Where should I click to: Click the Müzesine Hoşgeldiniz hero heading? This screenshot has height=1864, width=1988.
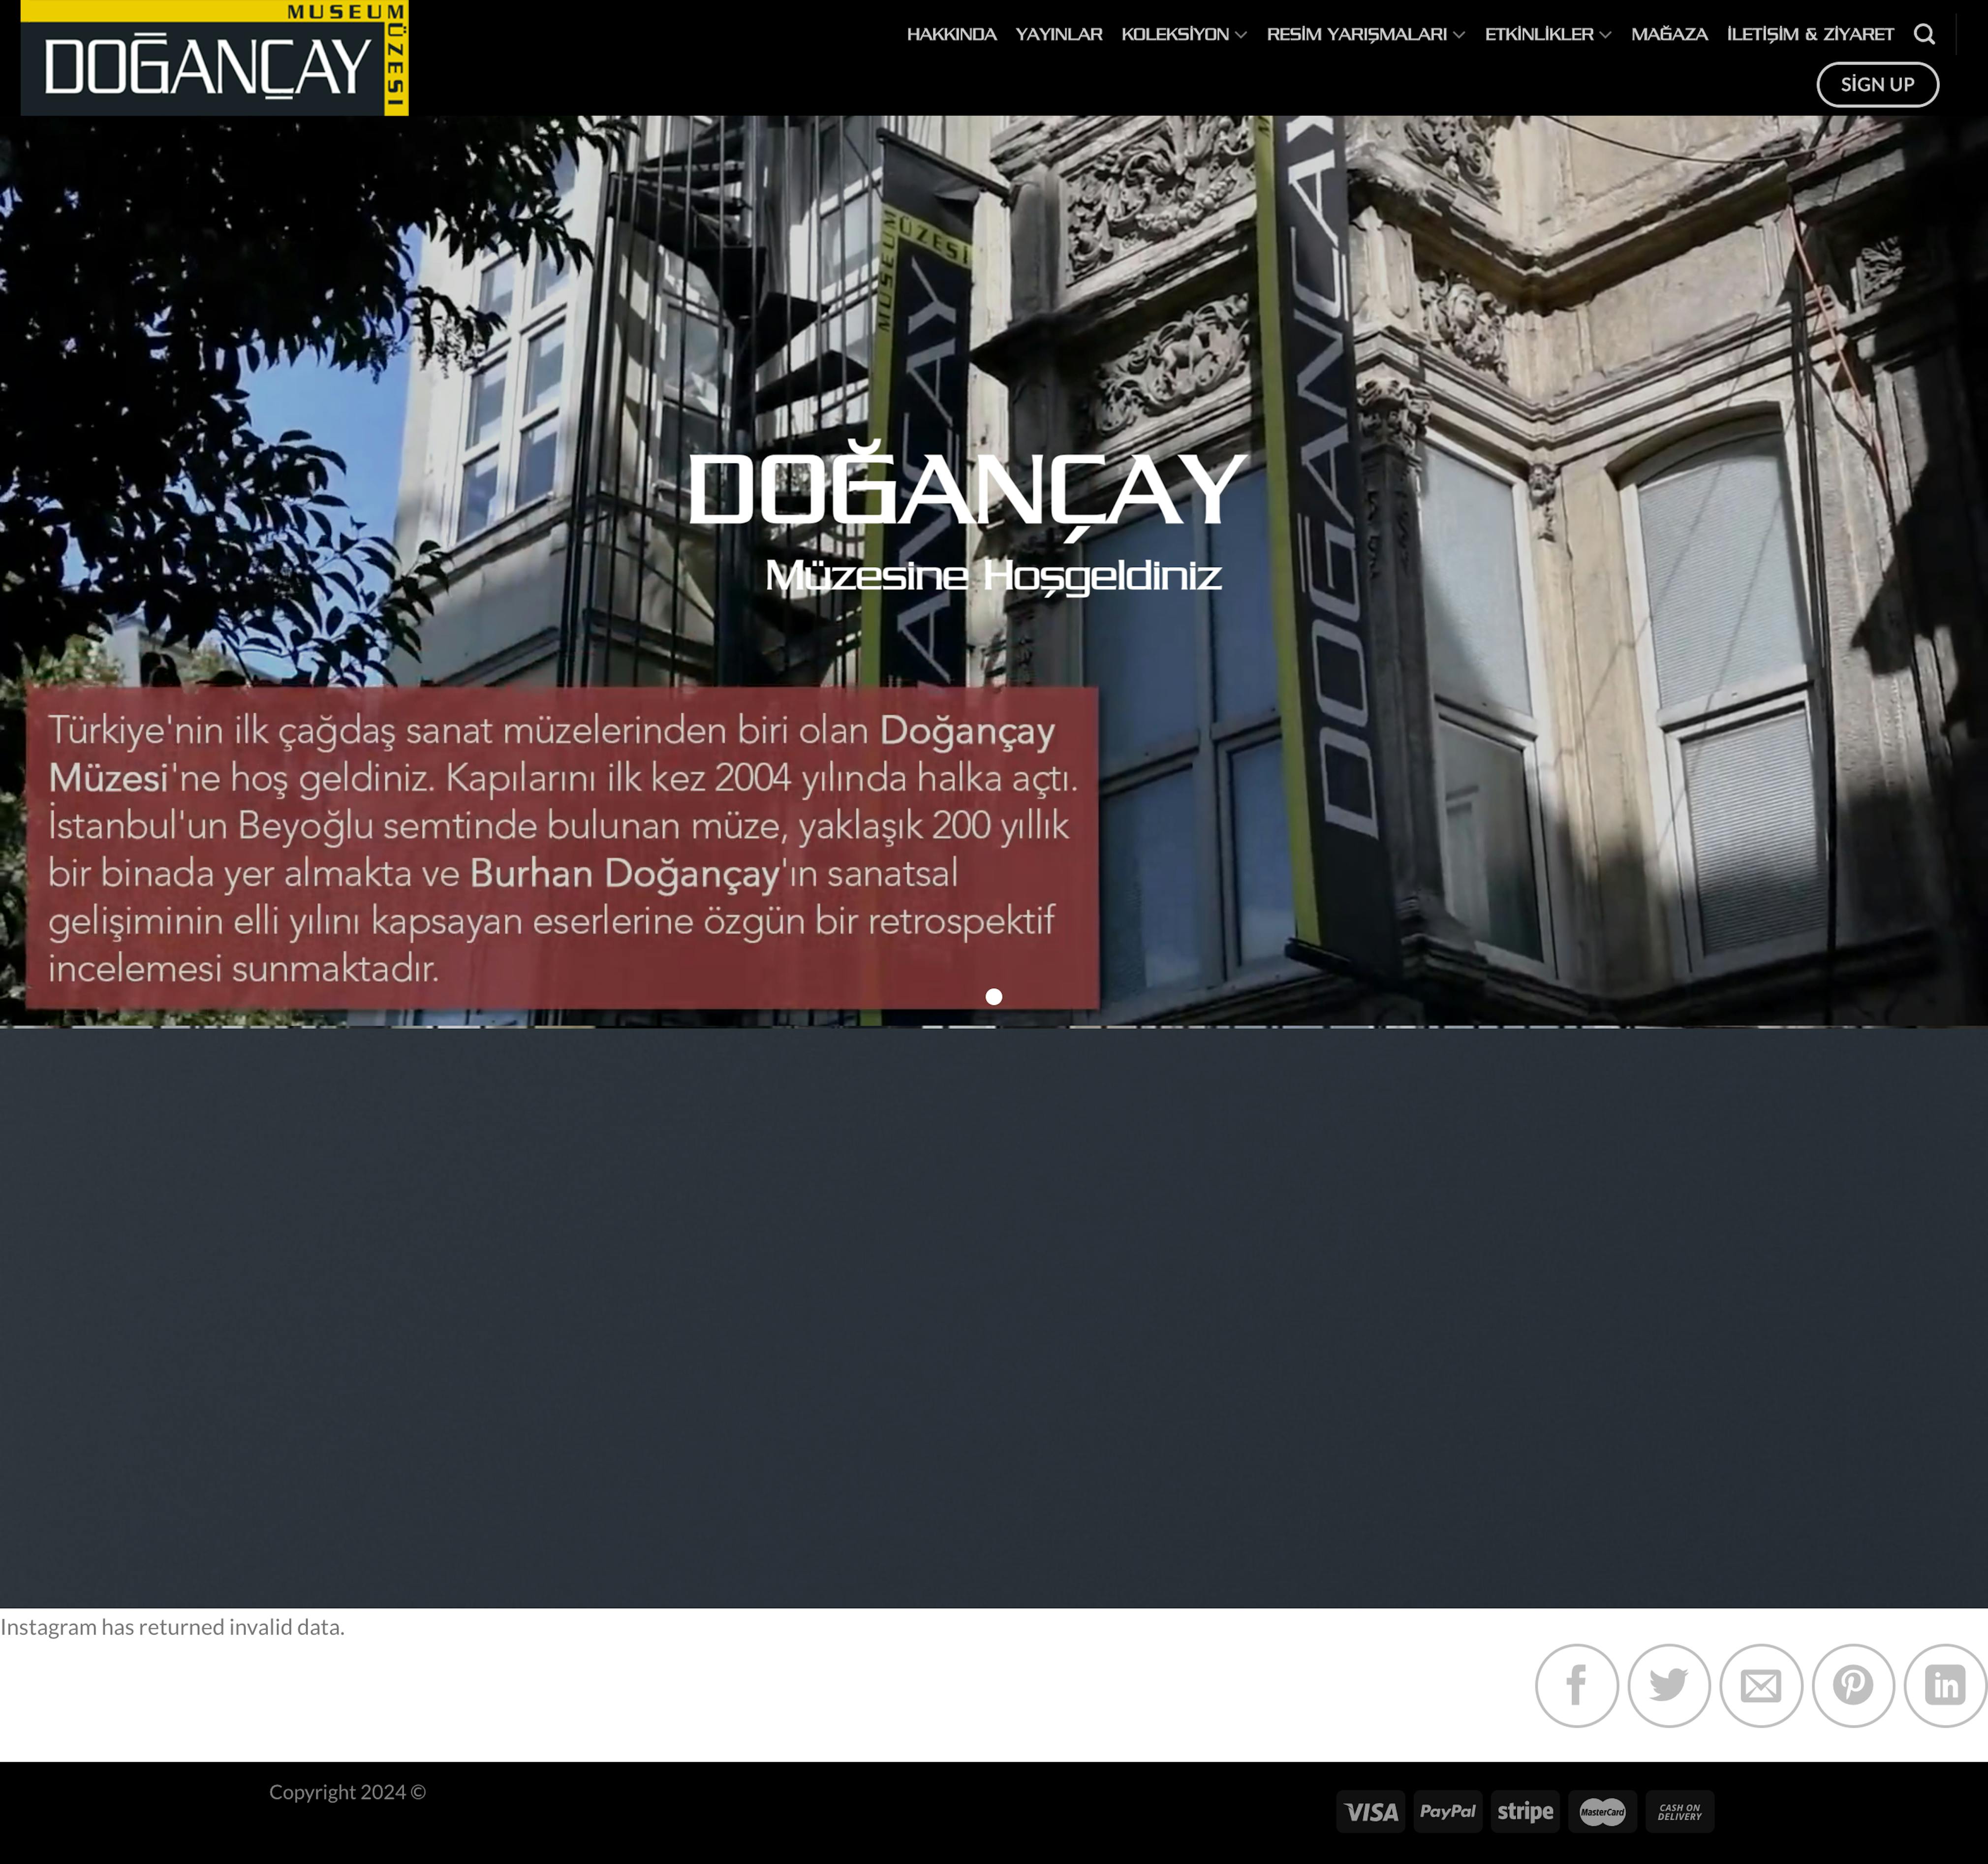(993, 576)
